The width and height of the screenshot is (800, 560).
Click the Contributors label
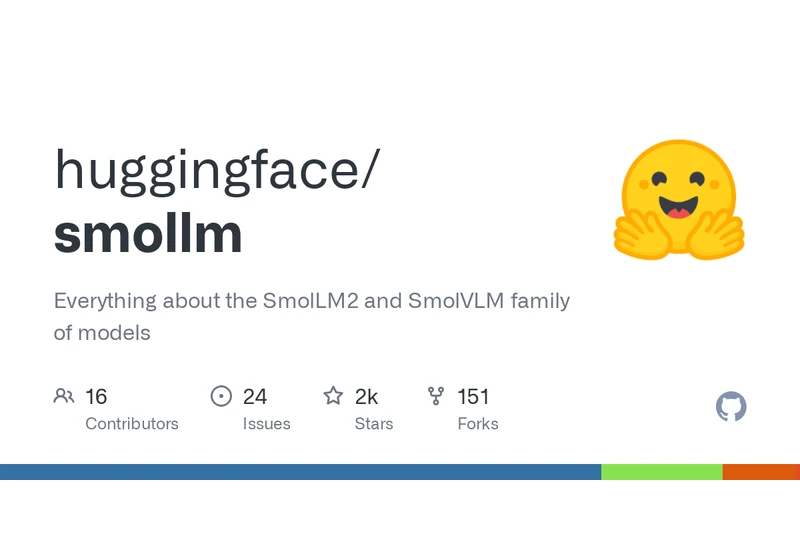[x=132, y=423]
